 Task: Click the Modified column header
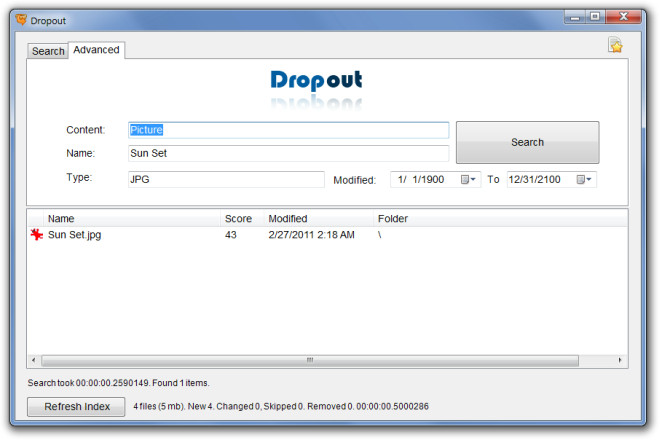point(288,218)
